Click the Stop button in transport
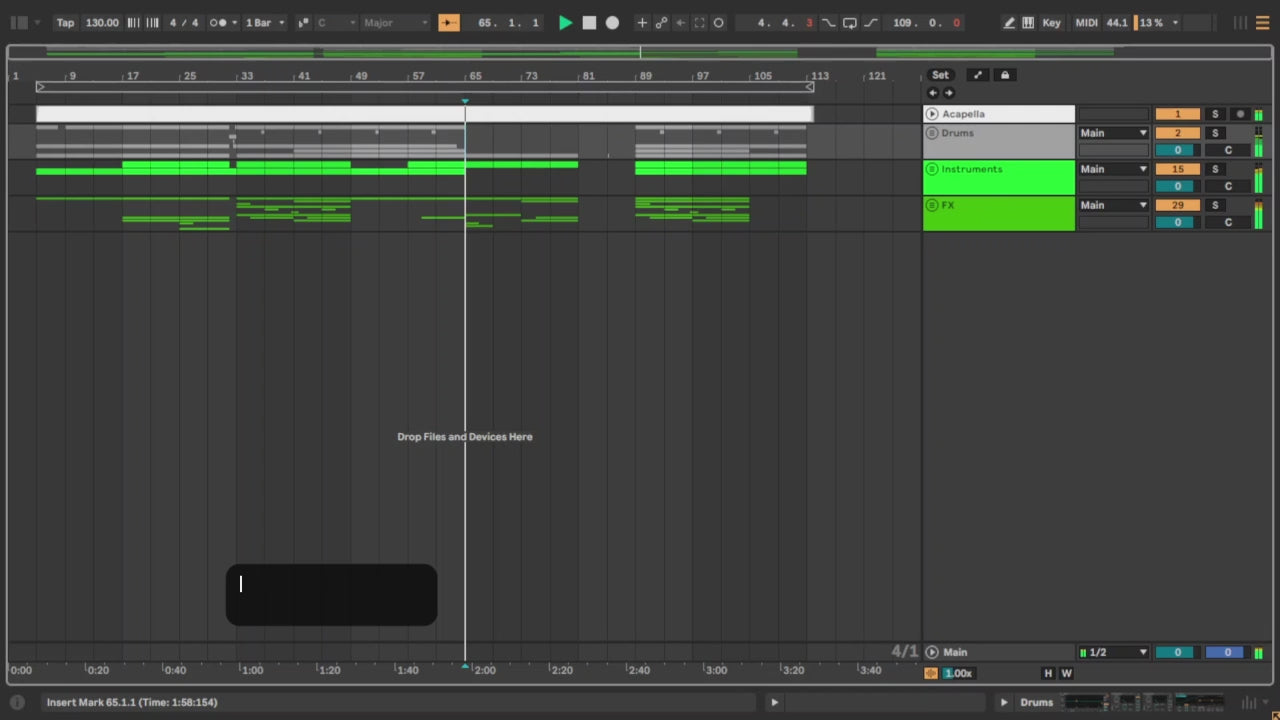Viewport: 1280px width, 720px height. 589,23
